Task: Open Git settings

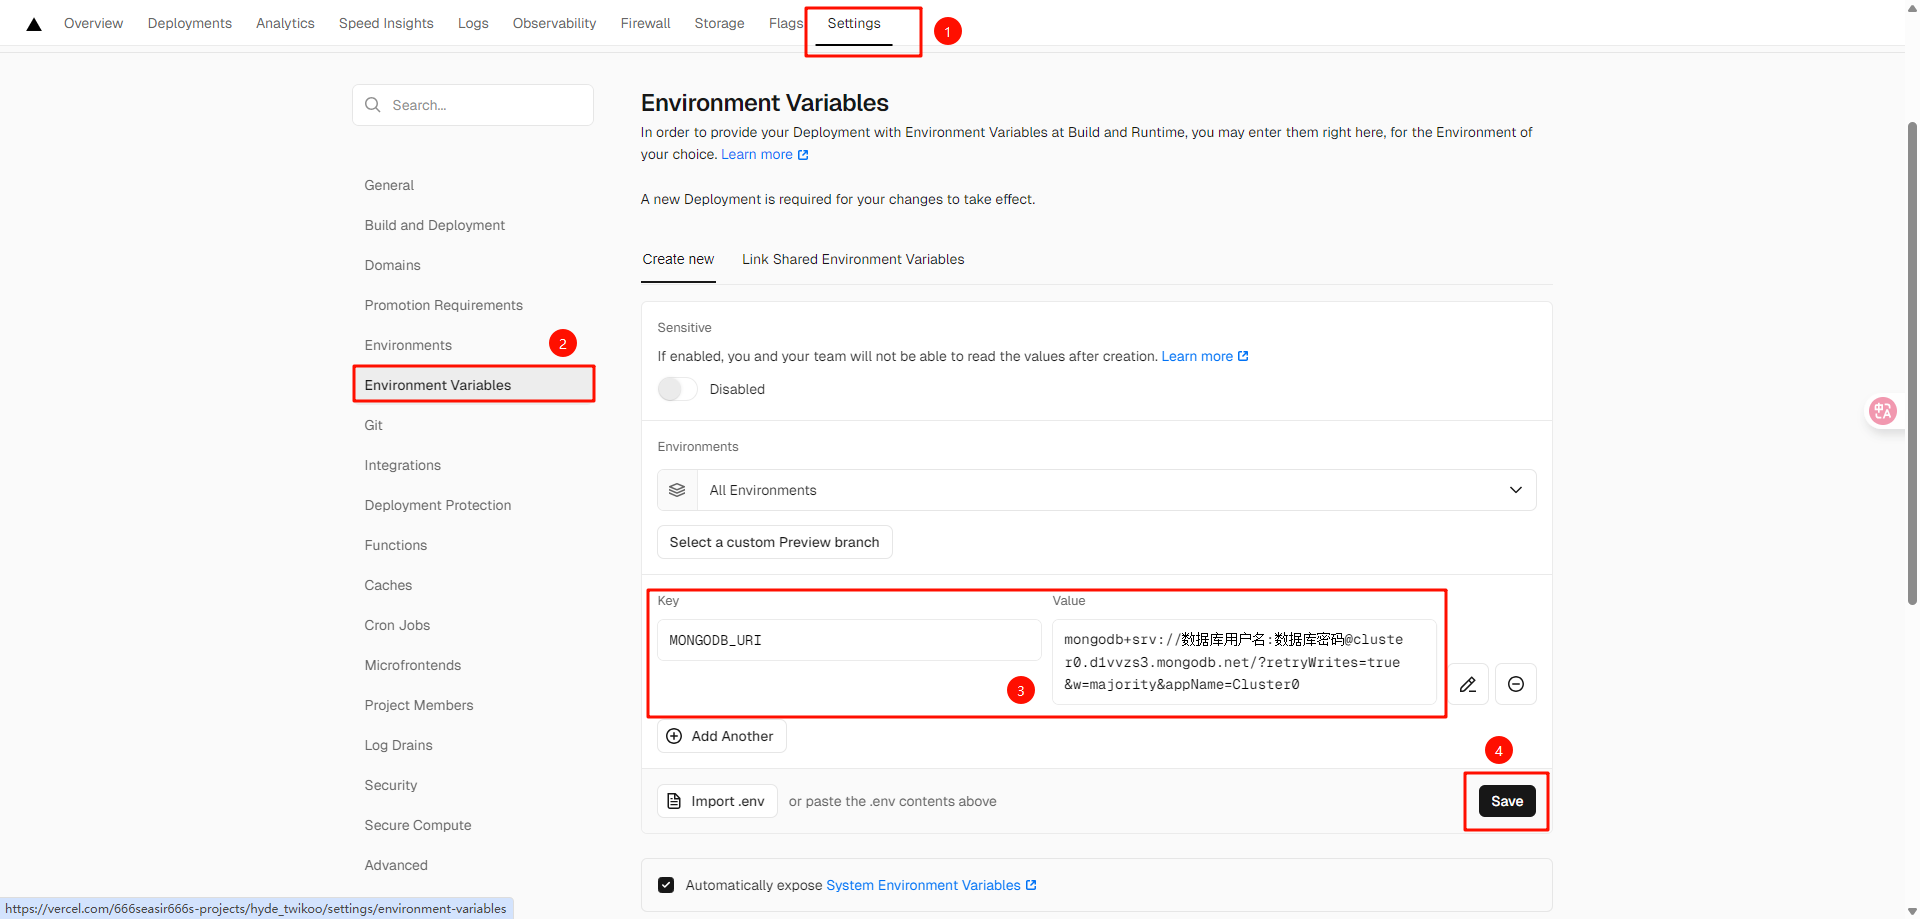Action: (x=373, y=425)
